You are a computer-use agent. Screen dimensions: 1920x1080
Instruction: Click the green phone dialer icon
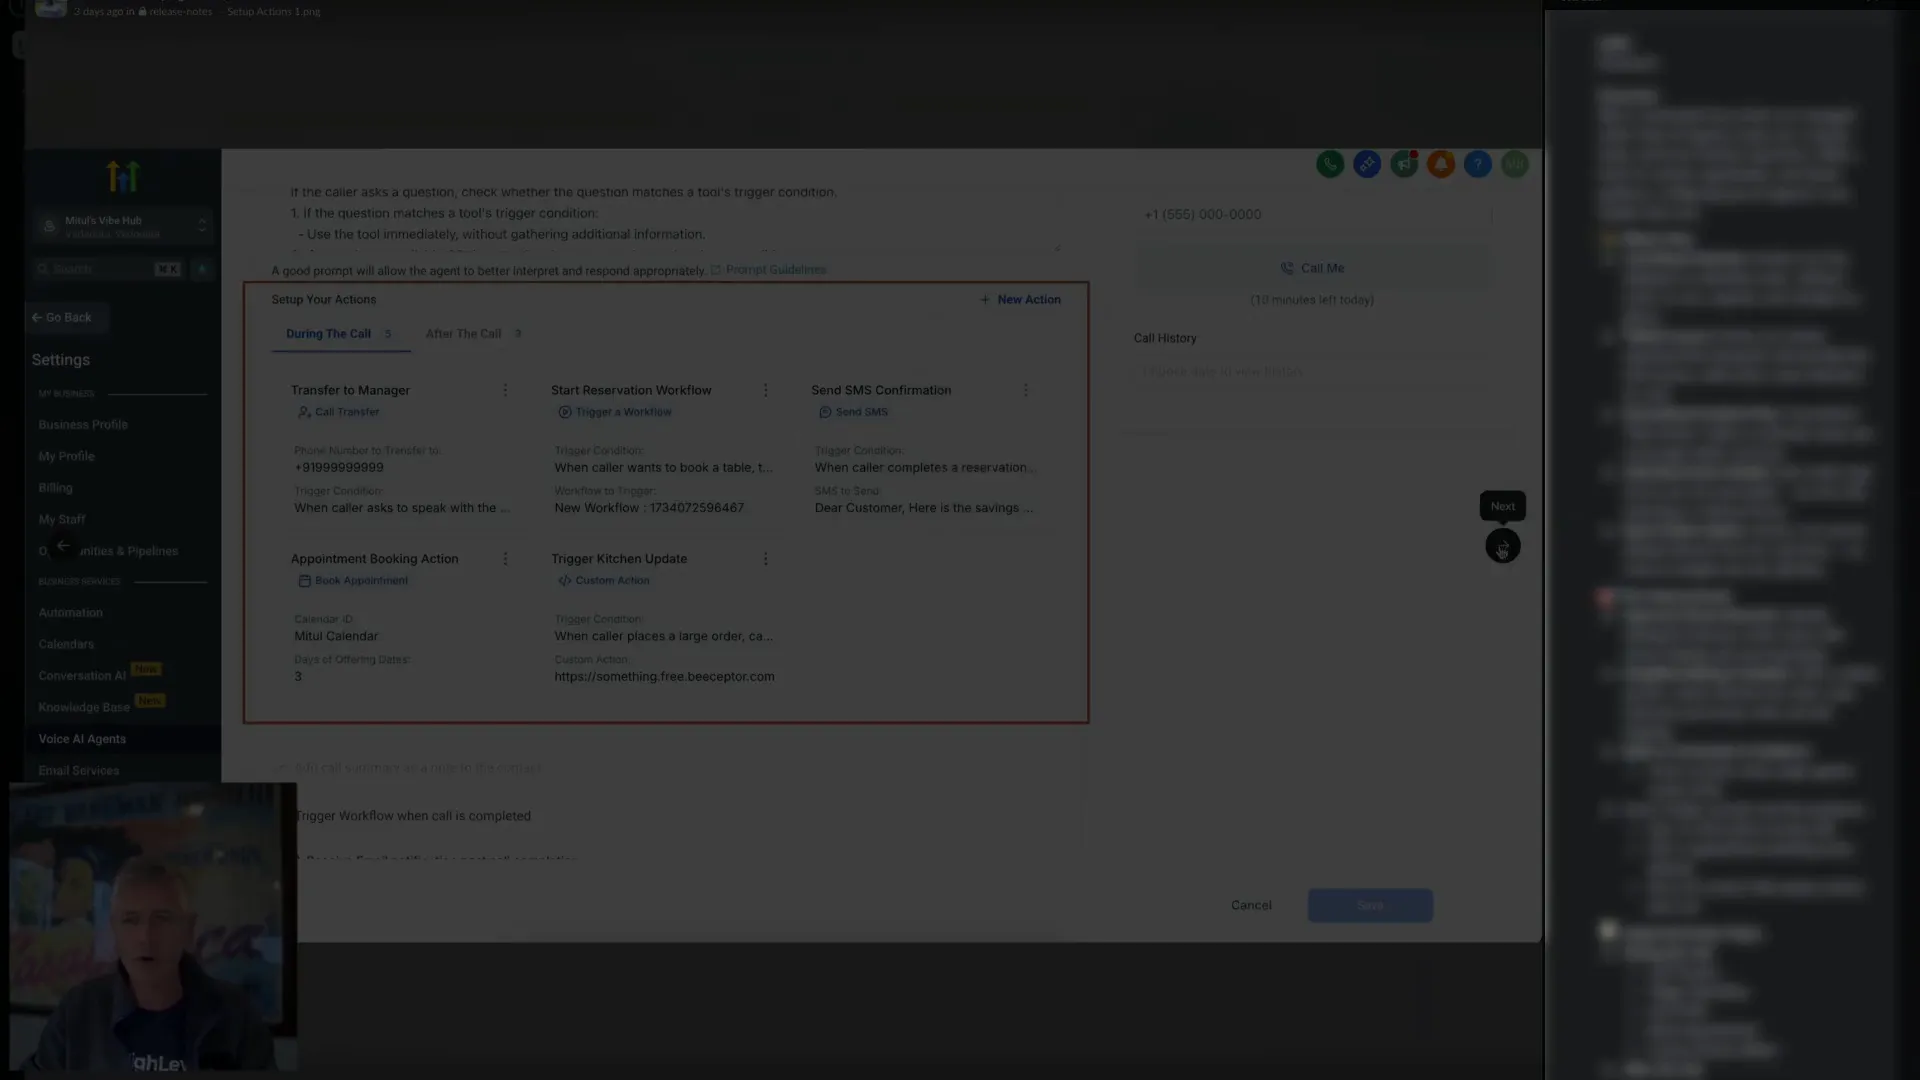click(x=1330, y=164)
